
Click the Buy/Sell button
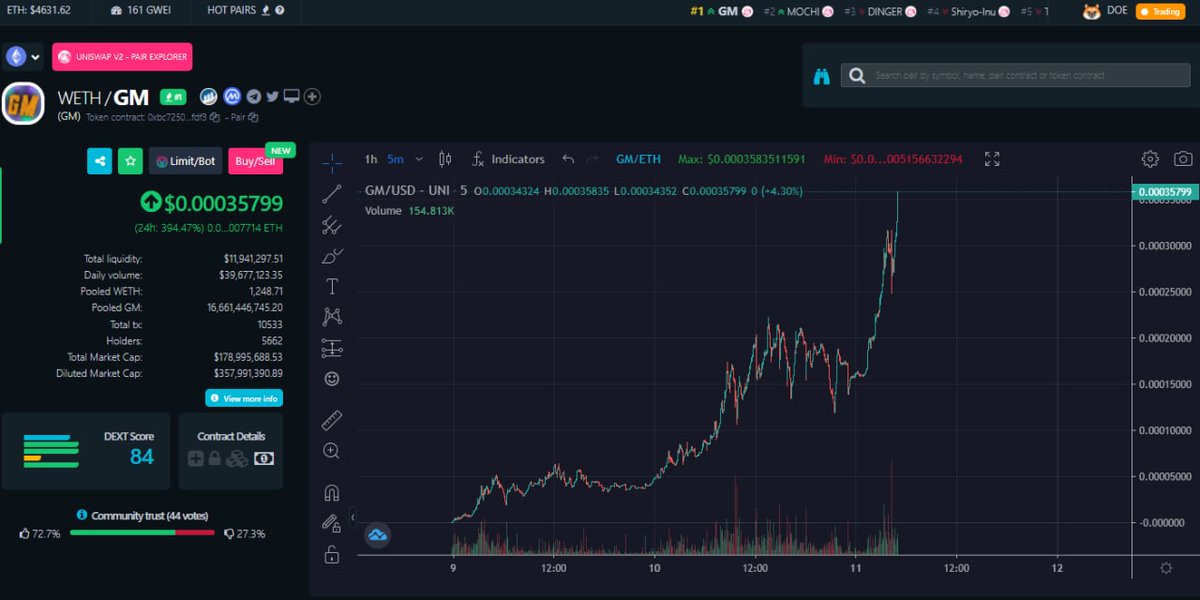click(256, 161)
